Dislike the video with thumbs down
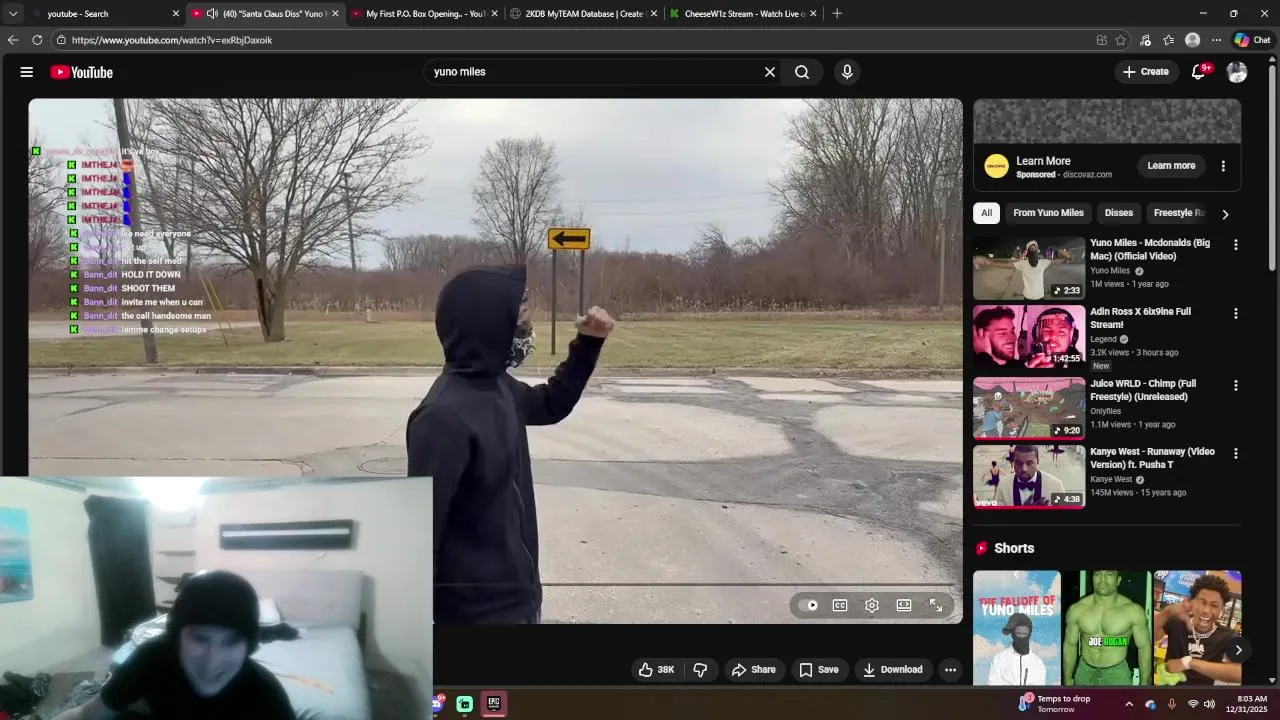 pyautogui.click(x=700, y=670)
